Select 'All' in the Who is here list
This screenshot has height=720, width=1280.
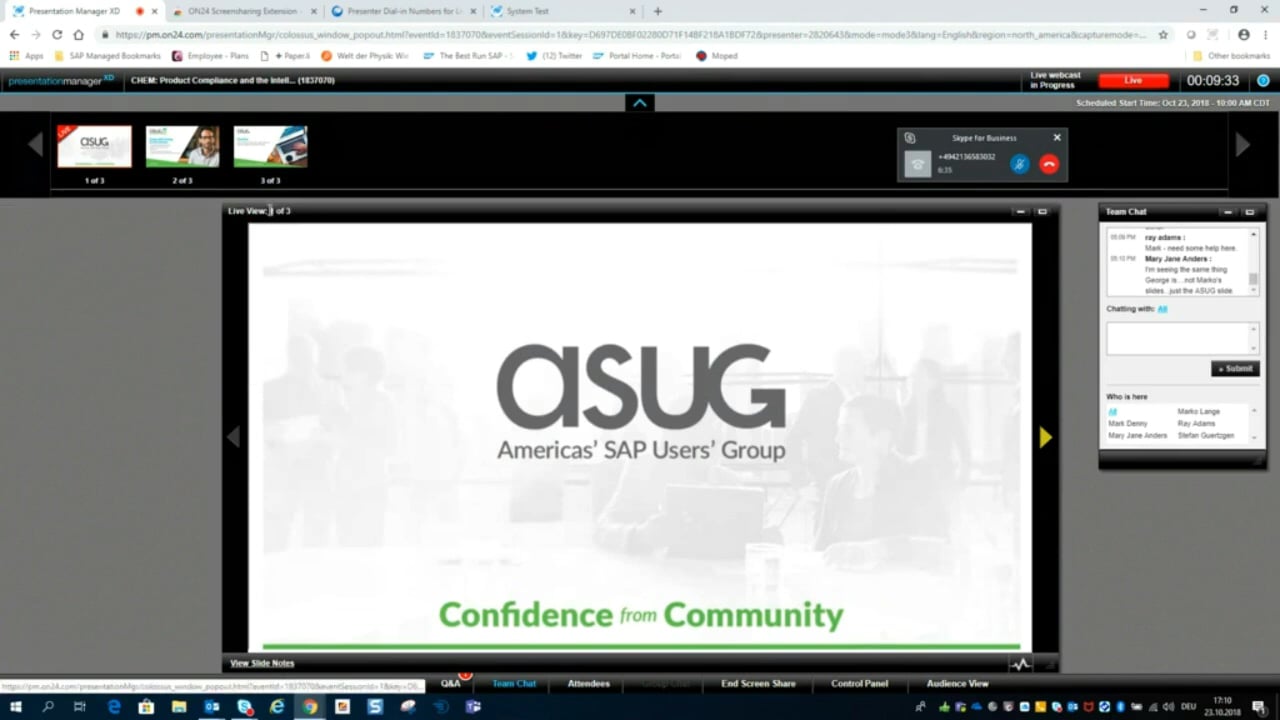pyautogui.click(x=1112, y=411)
